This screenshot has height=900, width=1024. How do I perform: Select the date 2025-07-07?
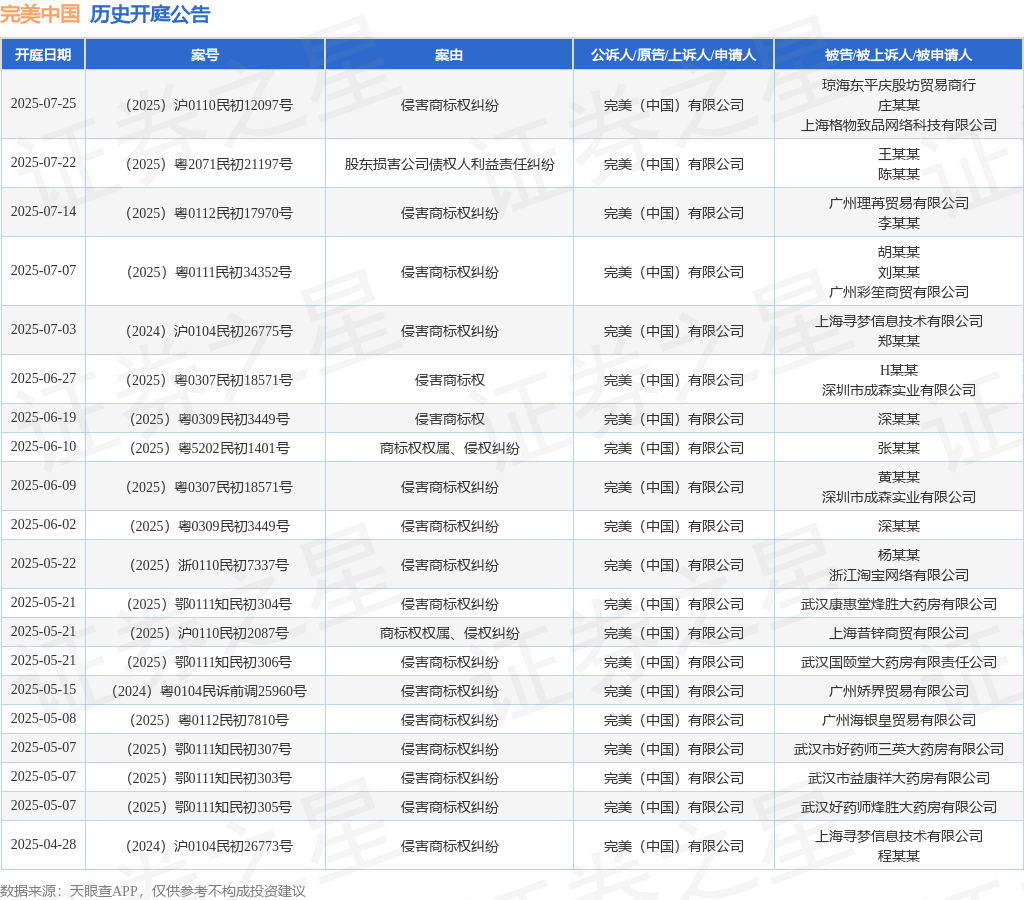[x=43, y=270]
